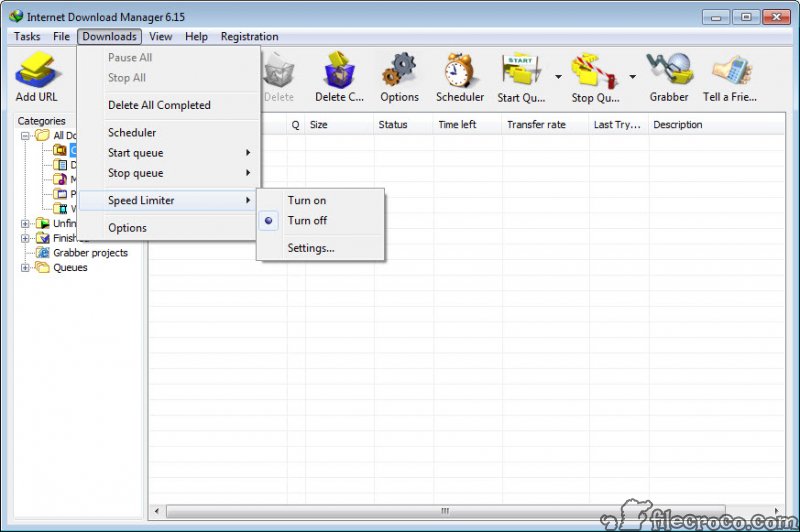Select Turn on speed limiter option

pyautogui.click(x=320, y=200)
